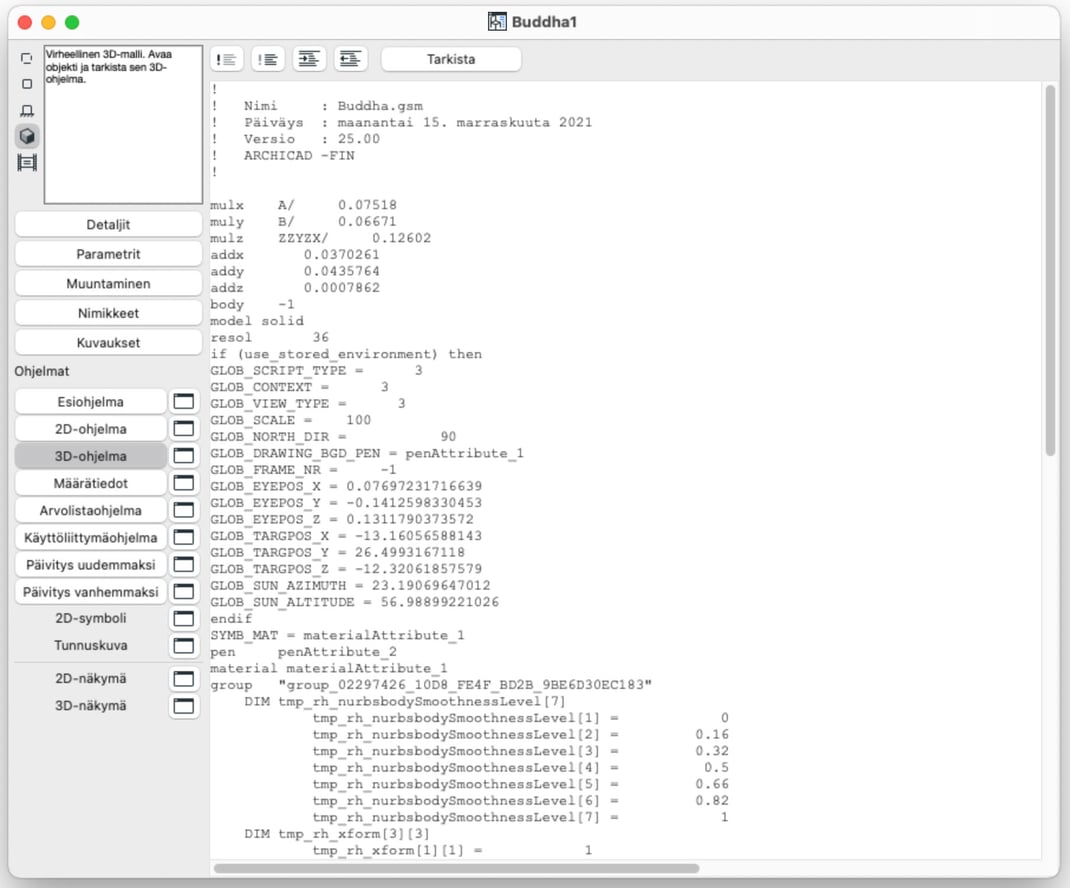Show the 2D-näkymä view
The width and height of the screenshot is (1070, 888).
[91, 678]
